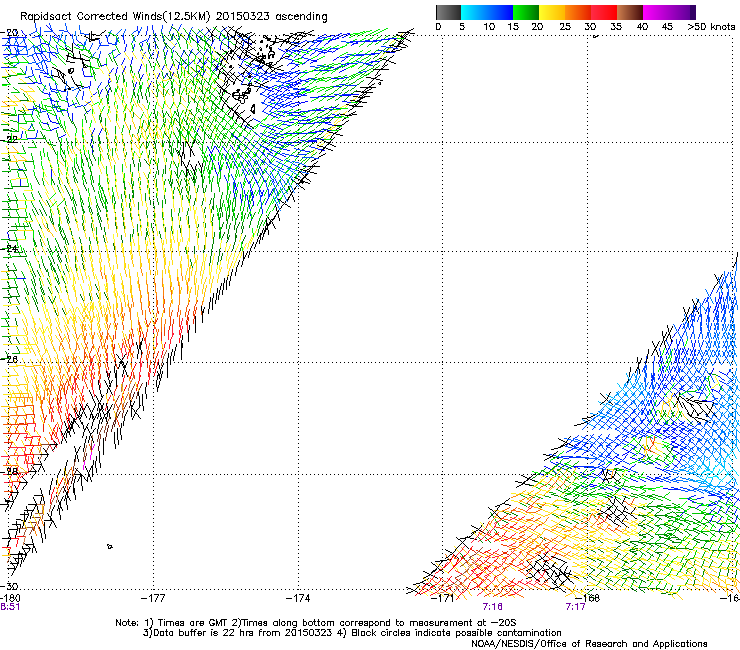This screenshot has width=740, height=650.
Task: Click the "0" legend scale label
Action: 438,27
